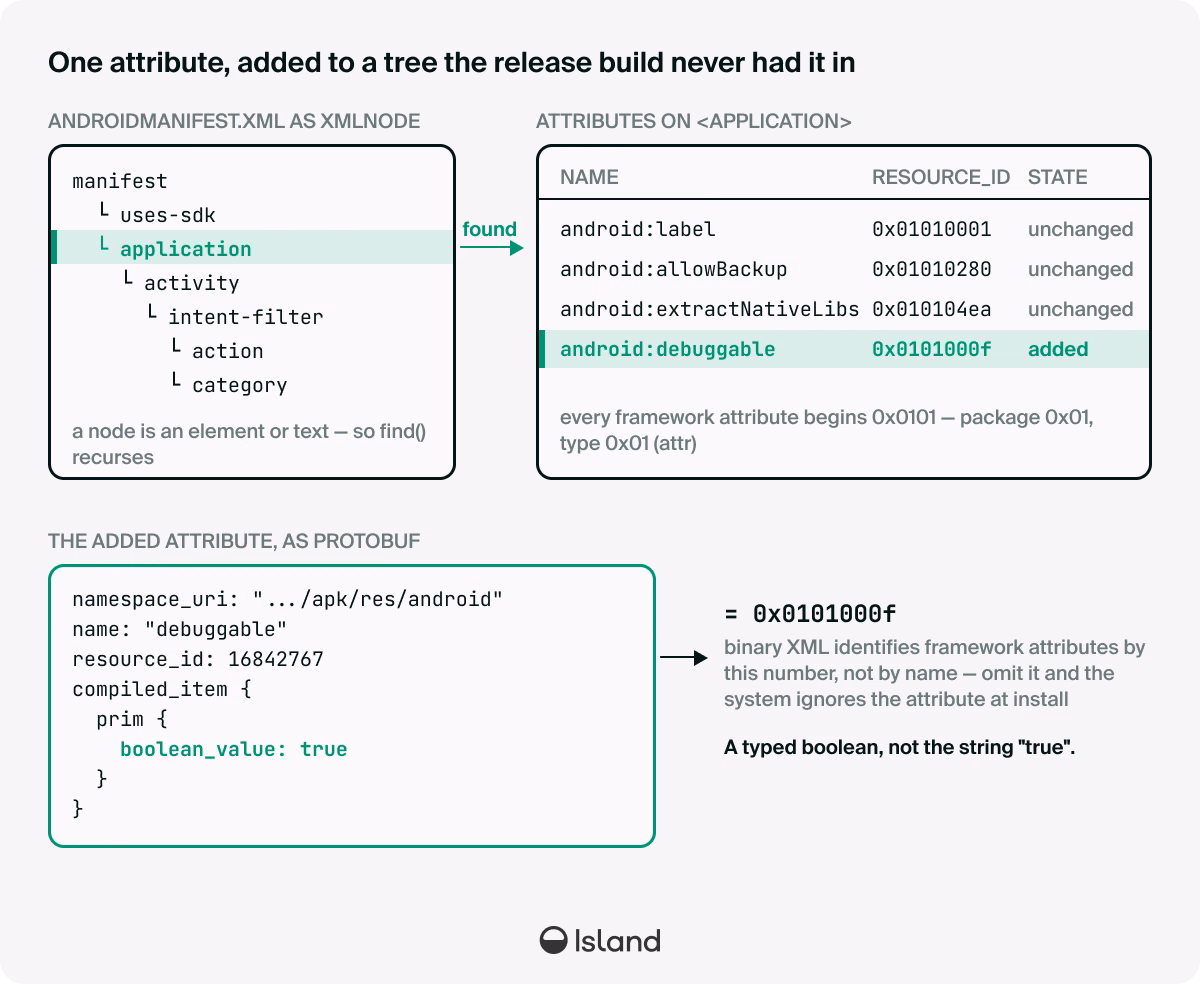Click the android:debuggable attribute name

pos(668,349)
